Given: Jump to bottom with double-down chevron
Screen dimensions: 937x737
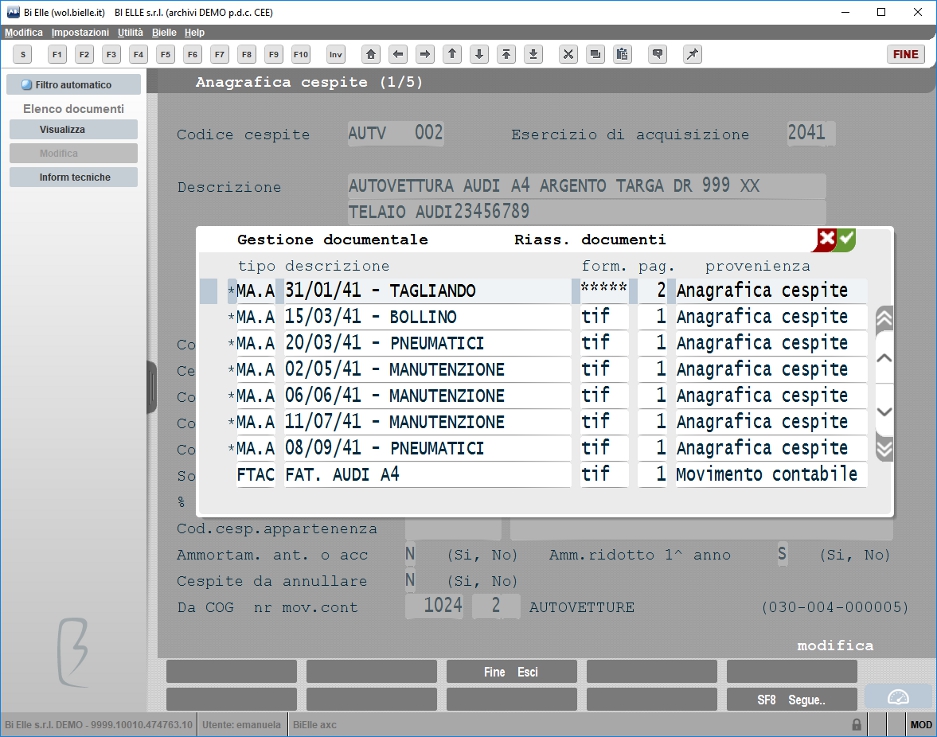Looking at the screenshot, I should 884,448.
